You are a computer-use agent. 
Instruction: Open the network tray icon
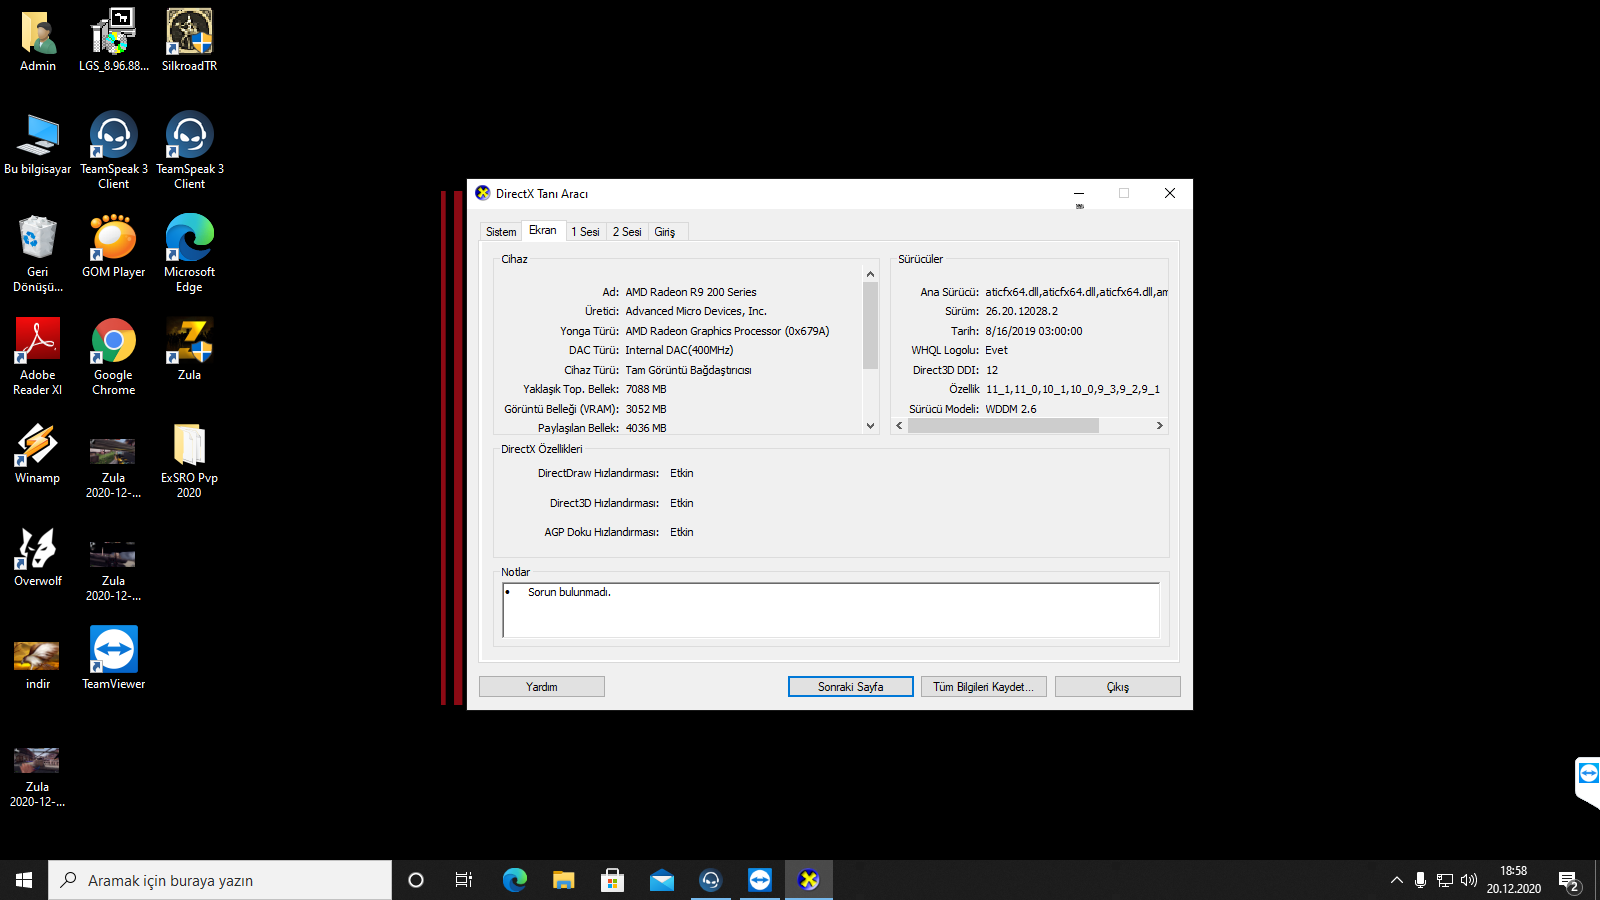pyautogui.click(x=1445, y=880)
